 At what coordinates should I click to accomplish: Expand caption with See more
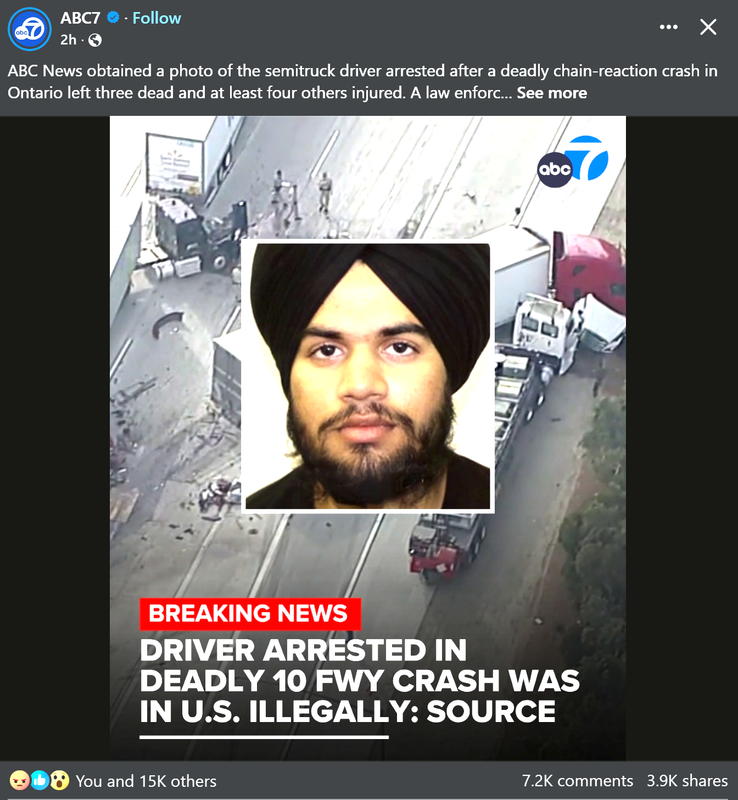(552, 93)
